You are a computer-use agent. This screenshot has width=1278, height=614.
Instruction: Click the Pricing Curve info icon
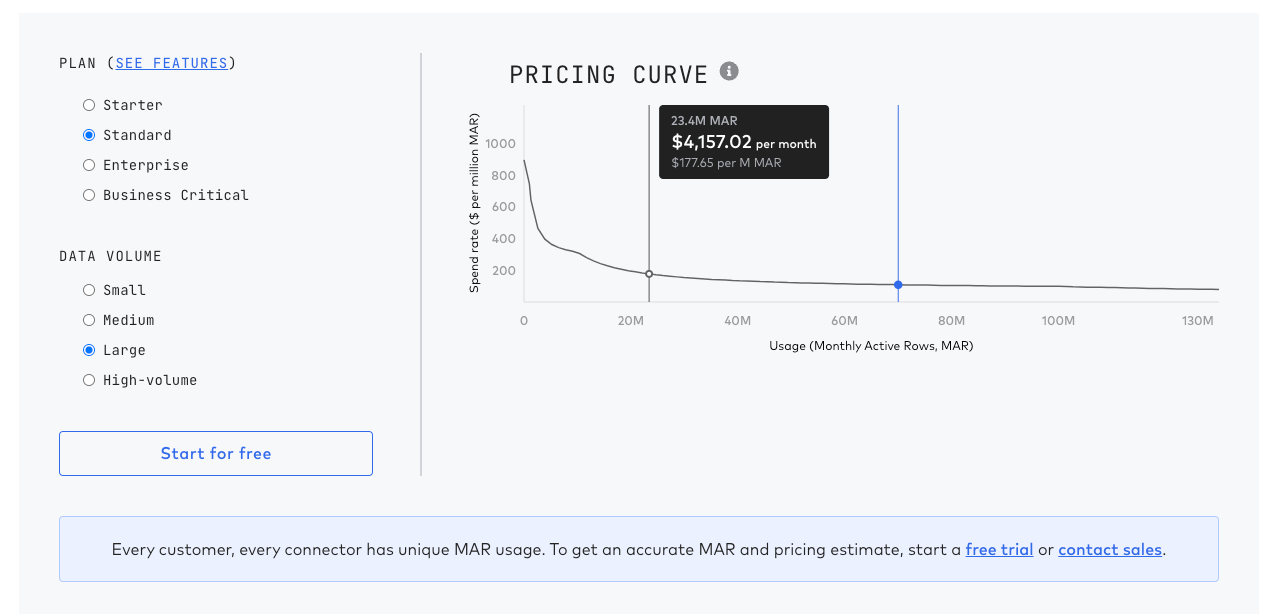point(730,71)
